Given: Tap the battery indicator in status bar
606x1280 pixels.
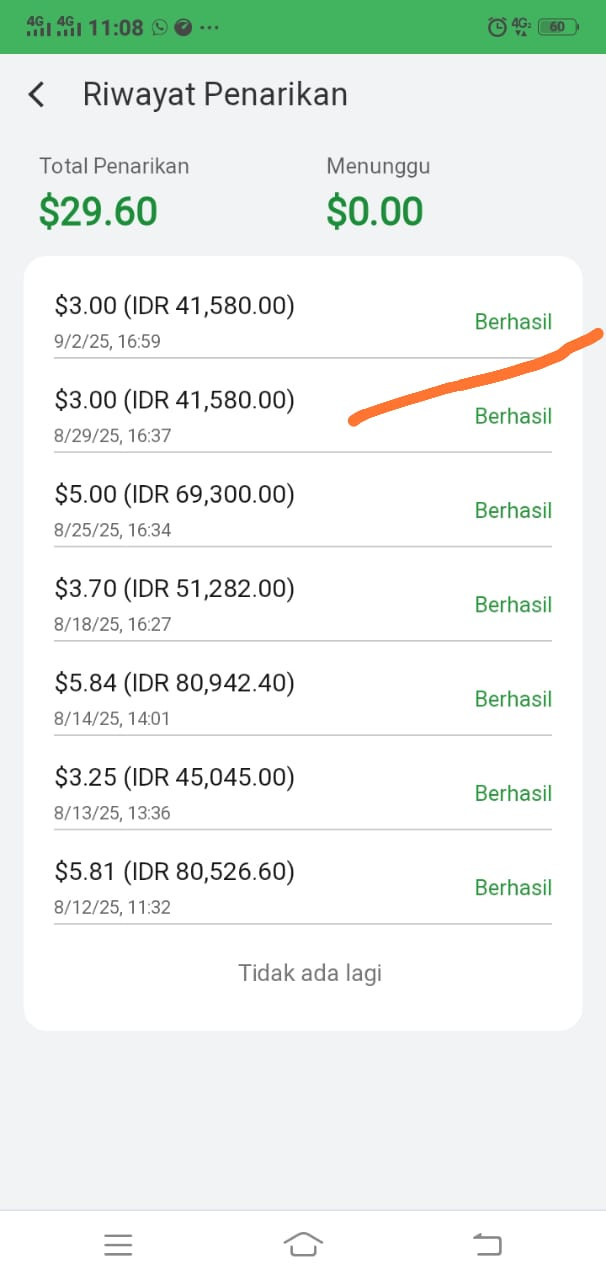Looking at the screenshot, I should click(x=558, y=28).
